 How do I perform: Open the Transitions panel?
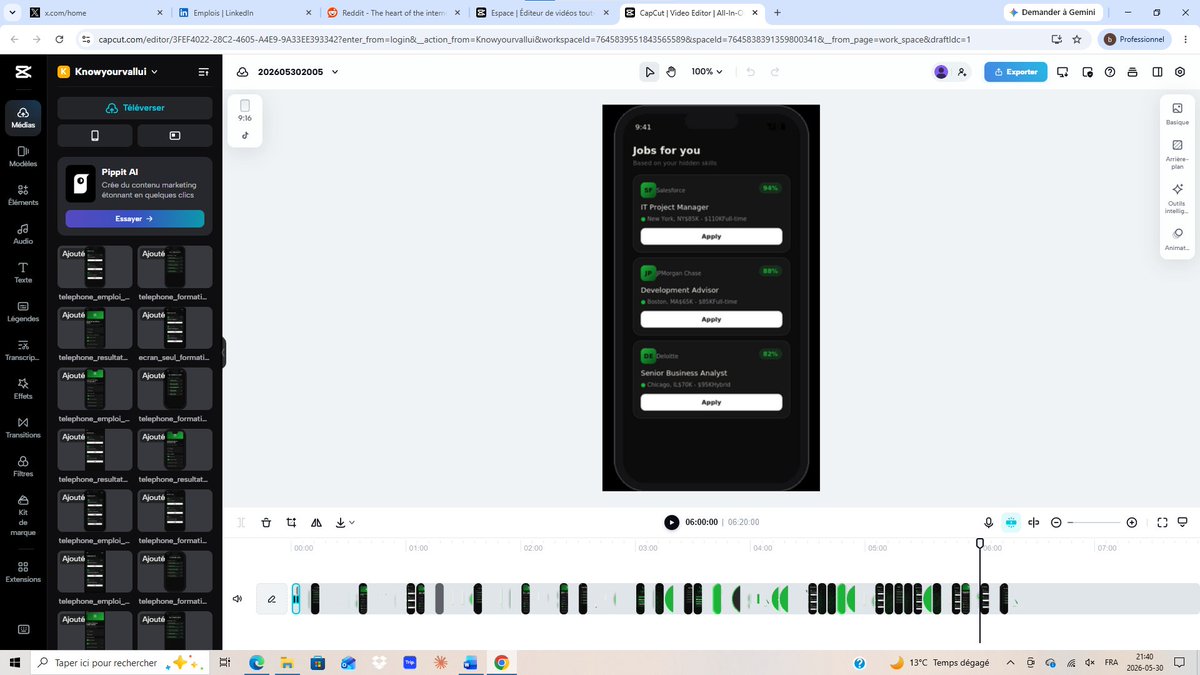click(x=23, y=427)
